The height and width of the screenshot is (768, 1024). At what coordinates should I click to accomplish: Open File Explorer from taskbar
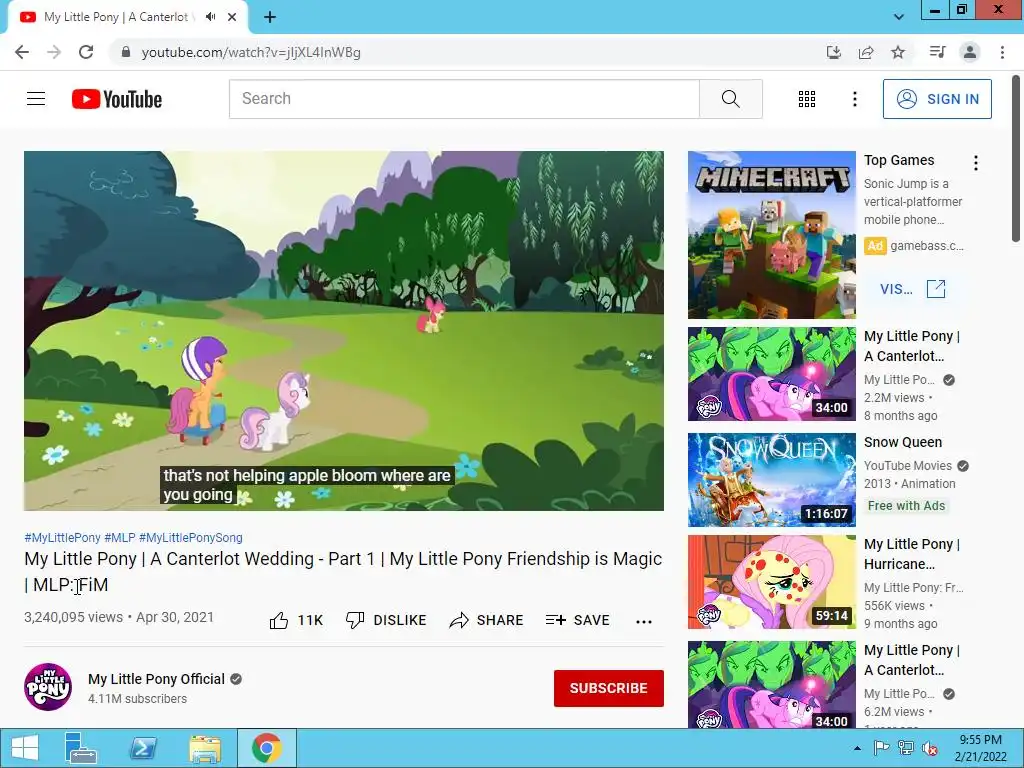[204, 748]
